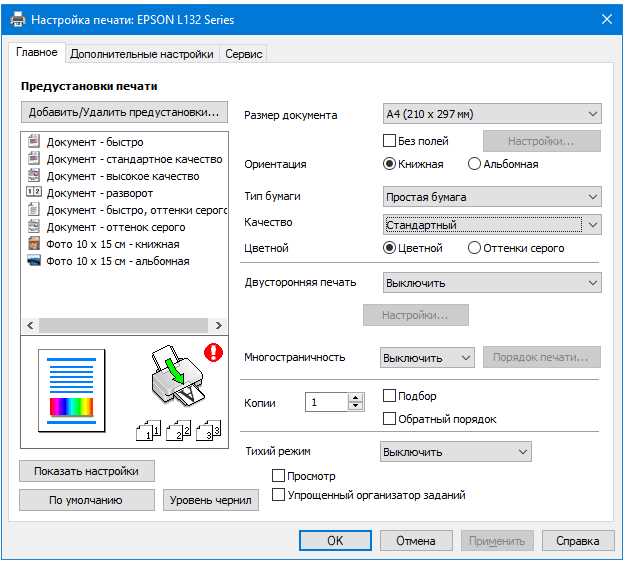Click the red exclamation warning icon
This screenshot has height=565, width=626.
point(214,353)
